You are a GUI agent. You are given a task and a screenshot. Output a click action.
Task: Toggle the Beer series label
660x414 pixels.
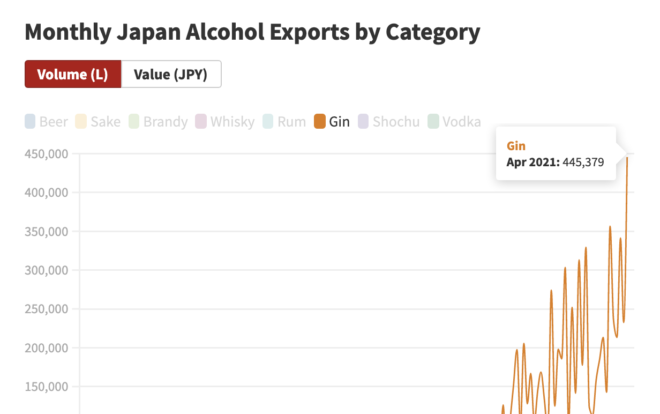pos(53,122)
